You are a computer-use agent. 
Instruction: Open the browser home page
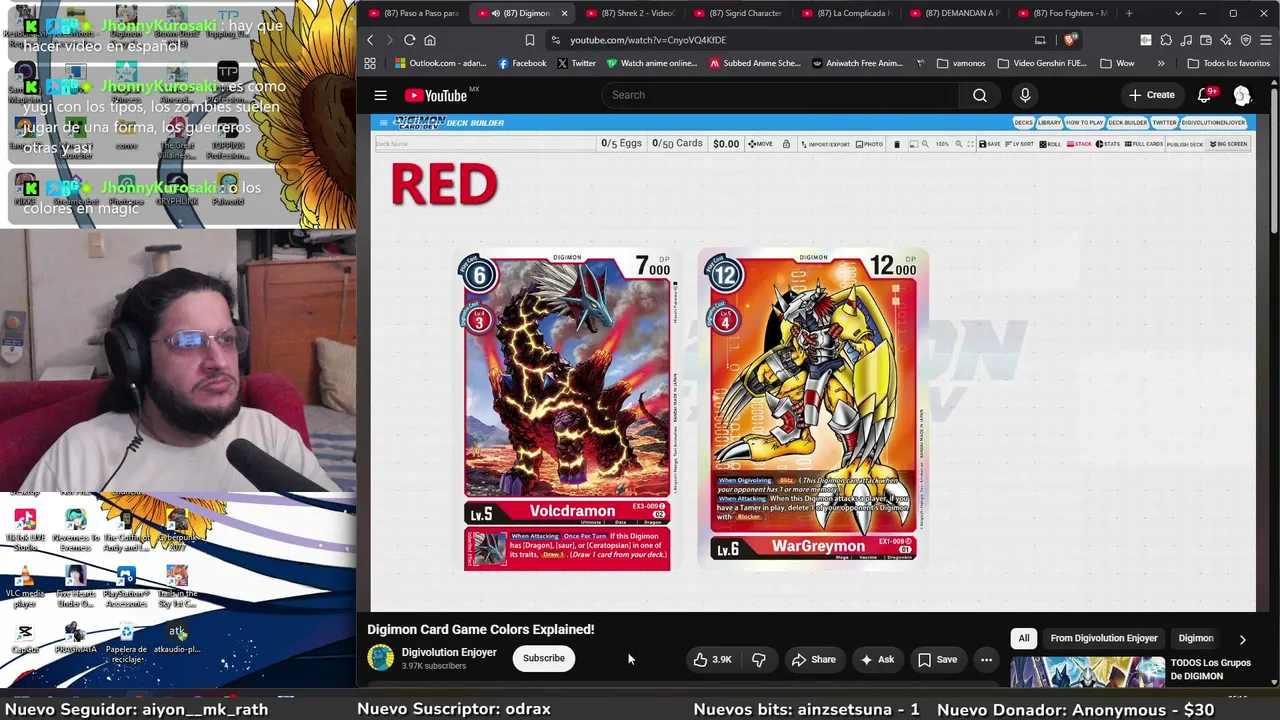click(430, 40)
